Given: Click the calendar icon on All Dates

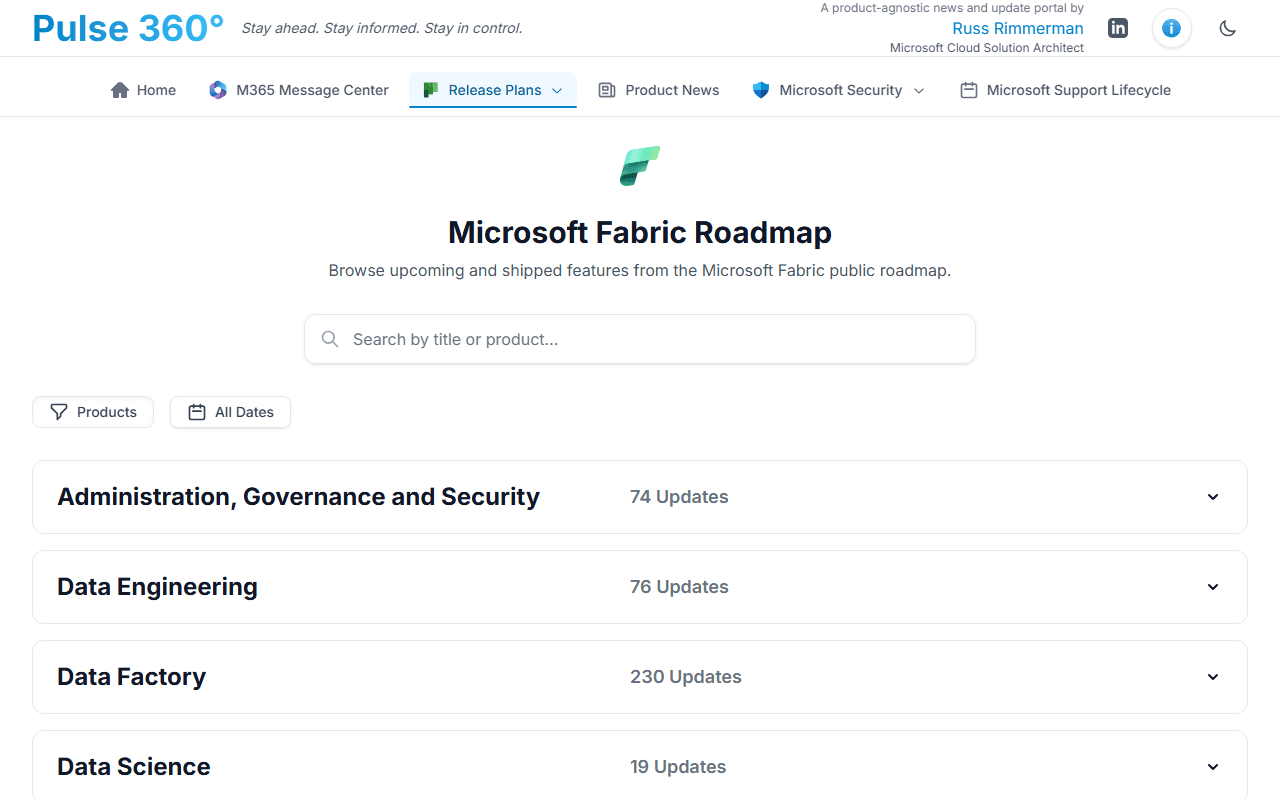Looking at the screenshot, I should click(197, 412).
